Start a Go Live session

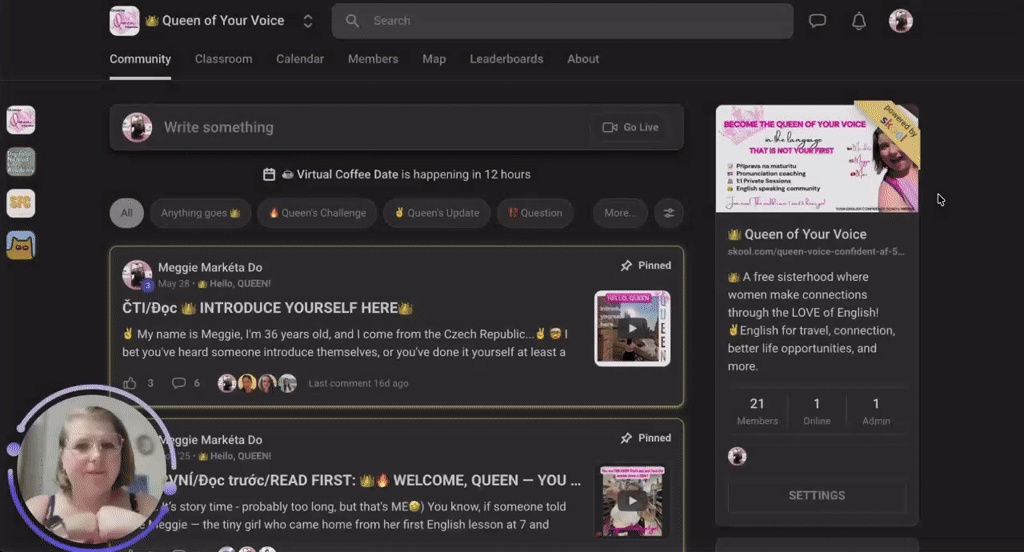coord(630,127)
